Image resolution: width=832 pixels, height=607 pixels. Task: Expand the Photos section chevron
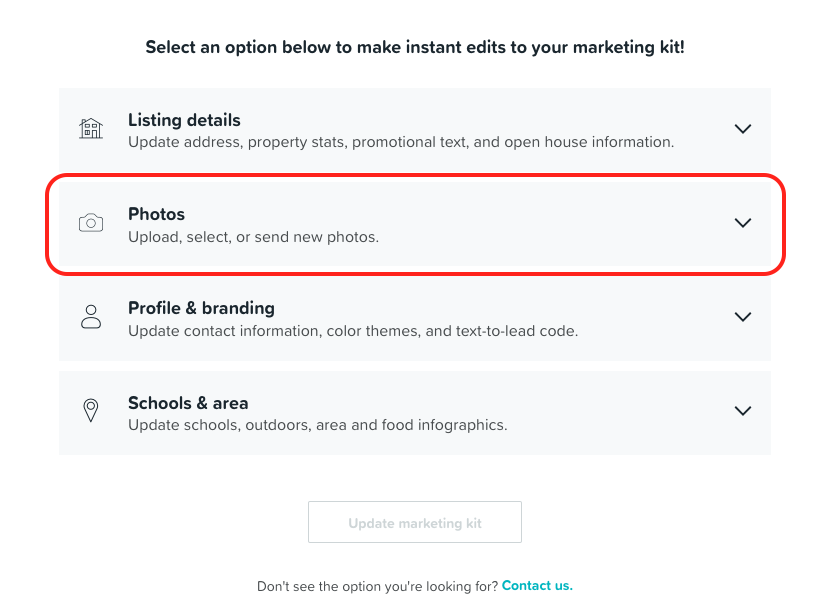743,223
